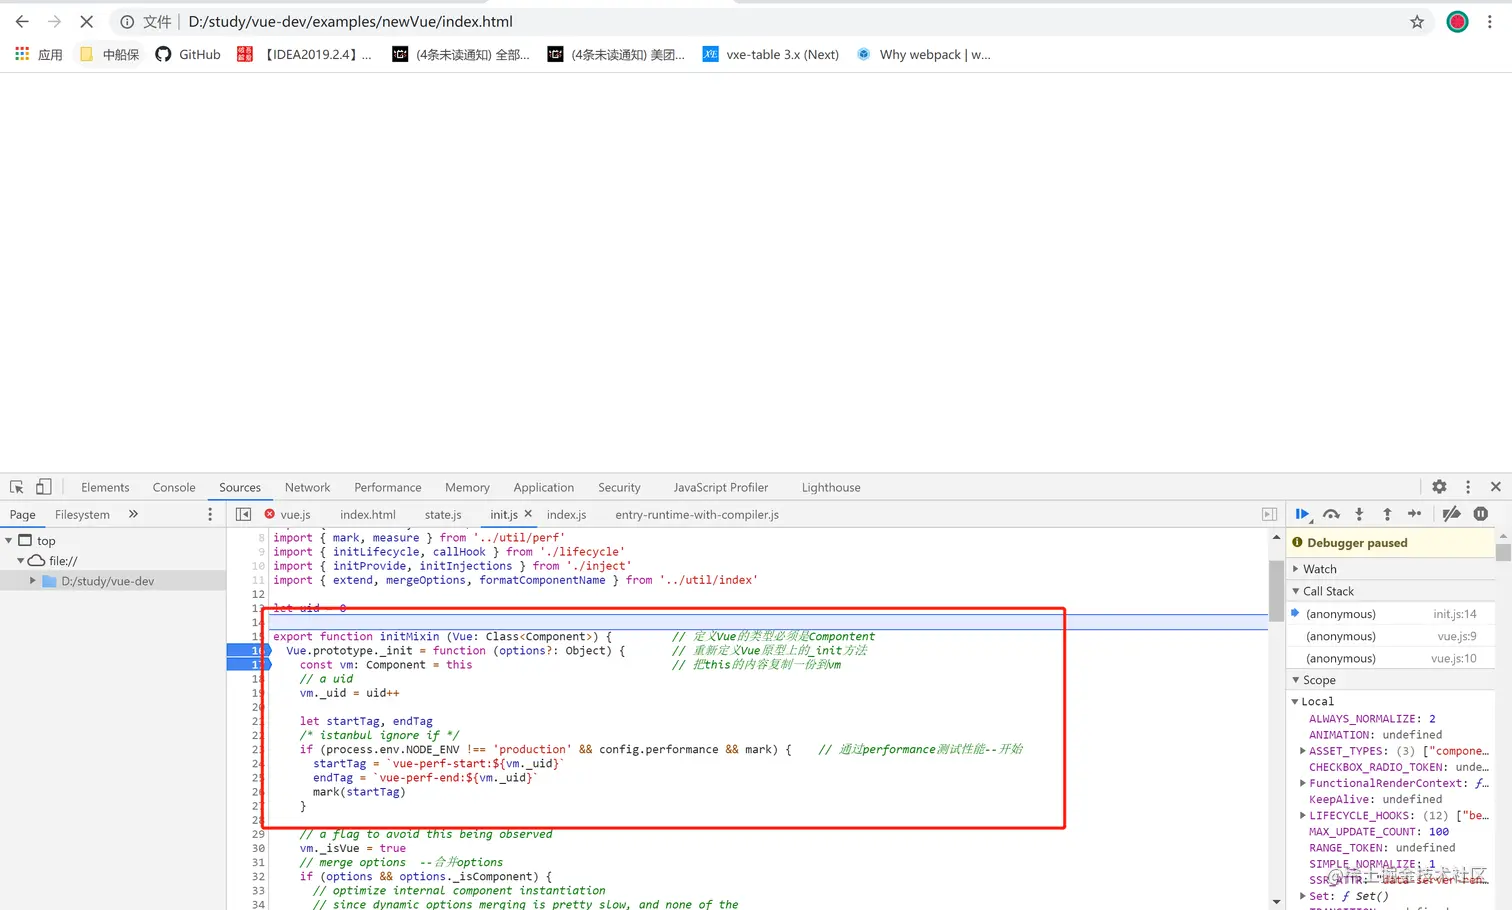Collapse the Call Stack section
1512x910 pixels.
point(1296,591)
